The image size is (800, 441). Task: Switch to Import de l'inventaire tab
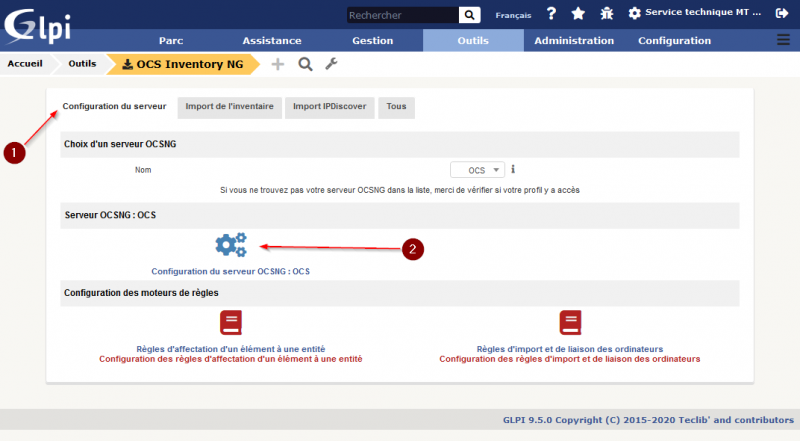click(229, 106)
